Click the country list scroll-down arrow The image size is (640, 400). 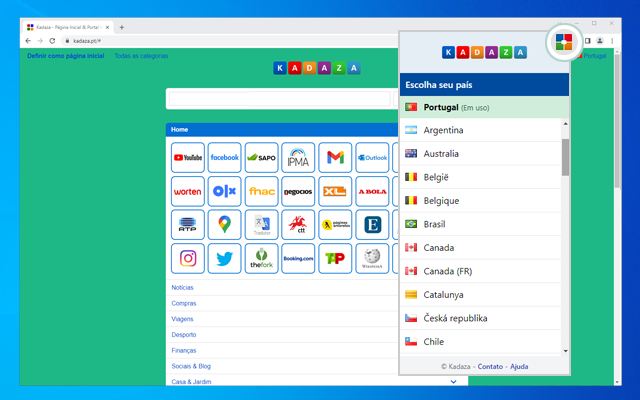(565, 351)
